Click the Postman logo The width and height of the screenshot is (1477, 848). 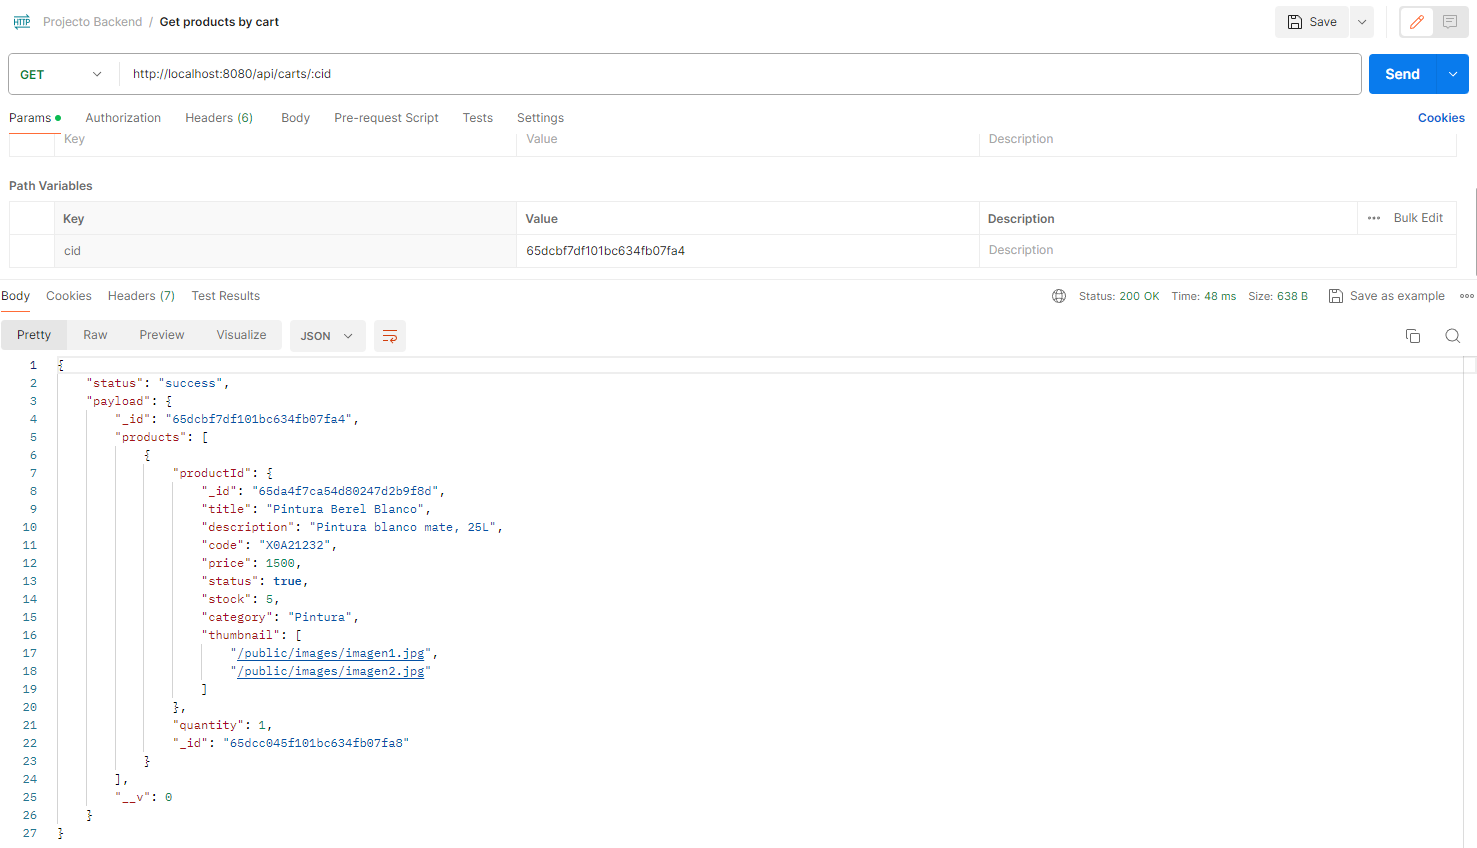[21, 21]
